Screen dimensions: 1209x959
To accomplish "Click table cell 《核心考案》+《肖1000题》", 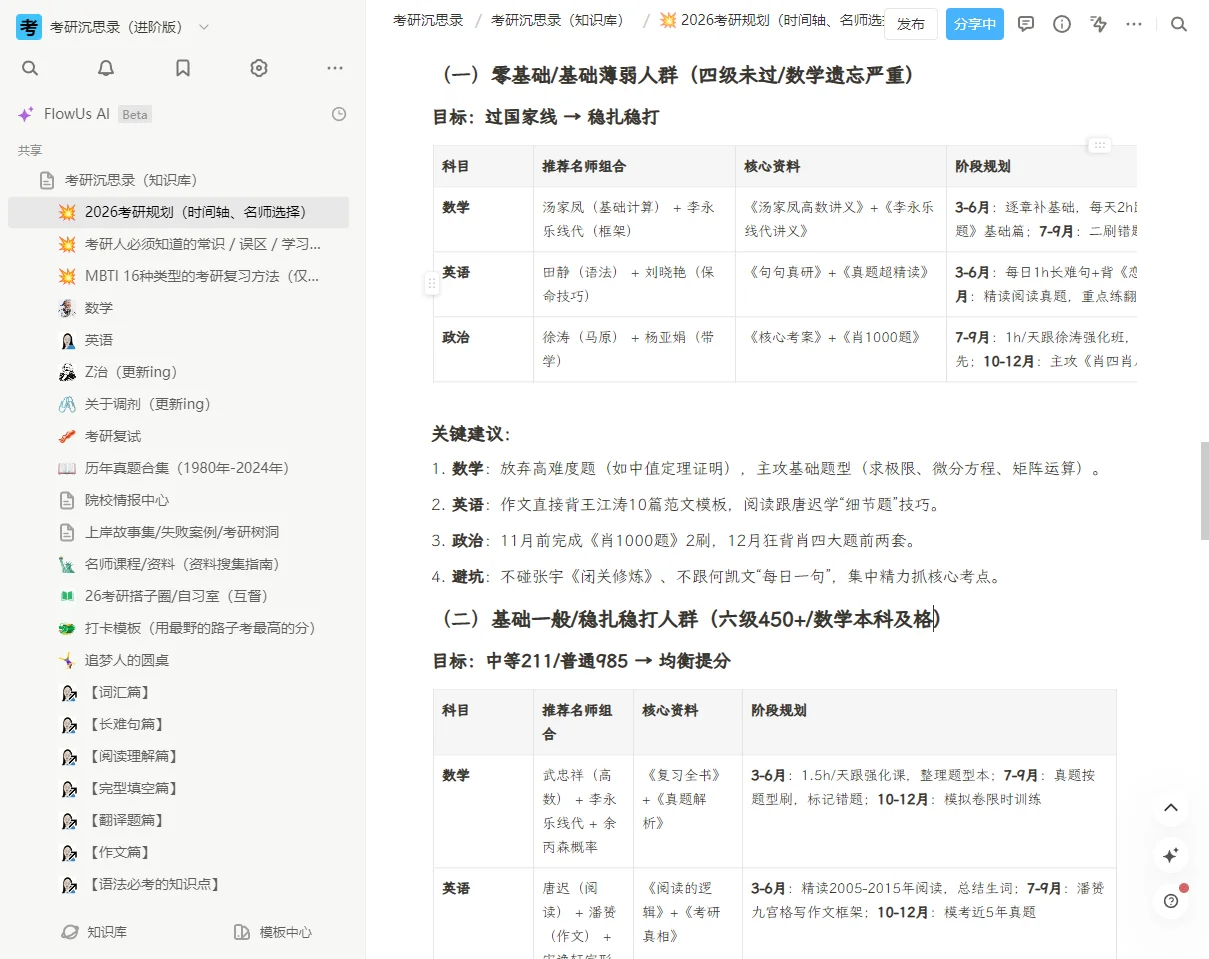I will [x=841, y=349].
